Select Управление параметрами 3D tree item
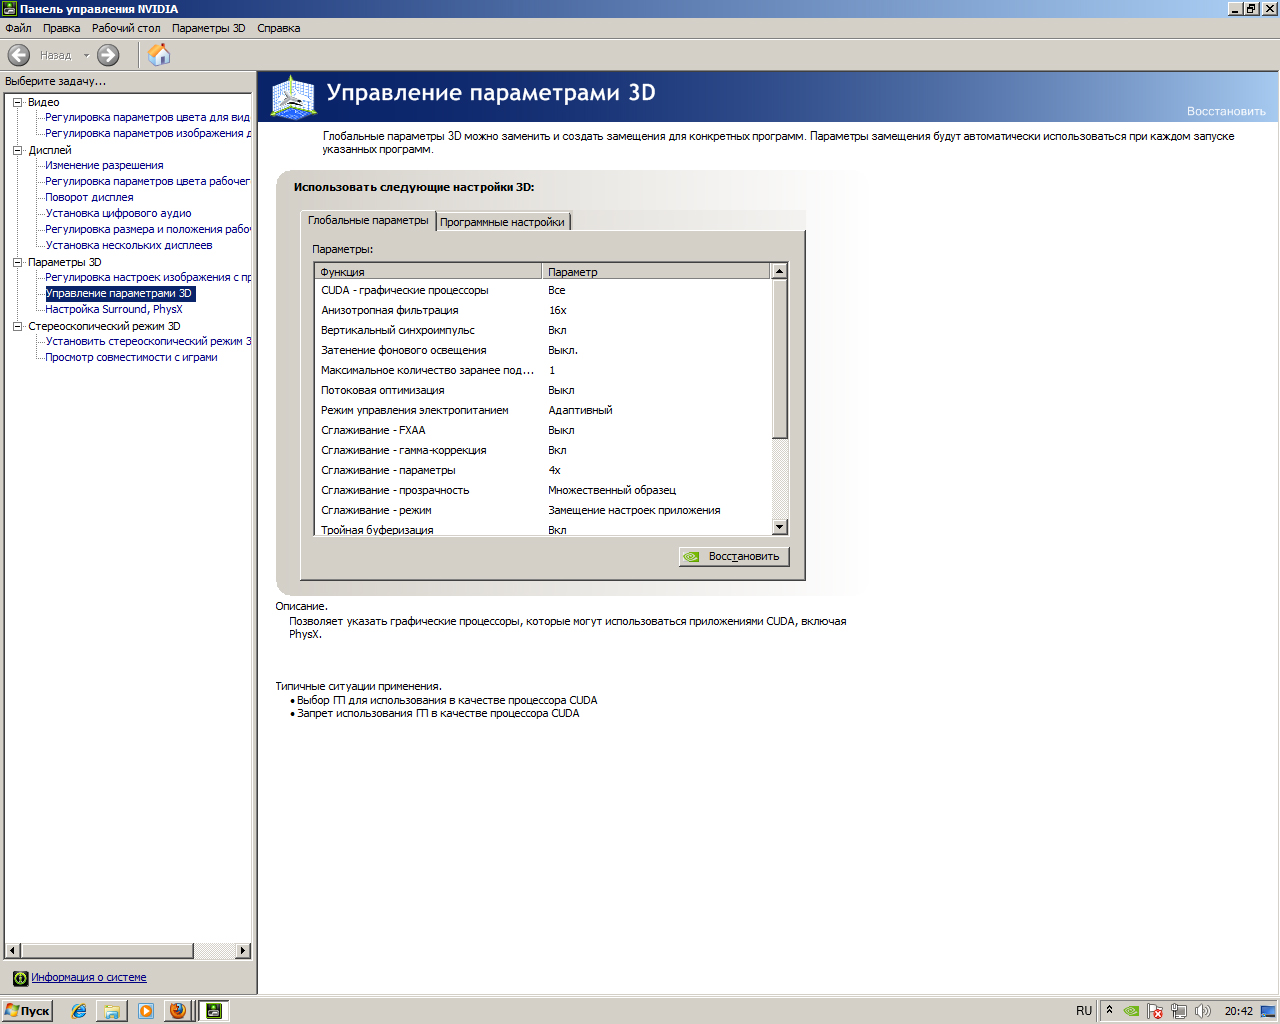Image resolution: width=1280 pixels, height=1024 pixels. [119, 293]
